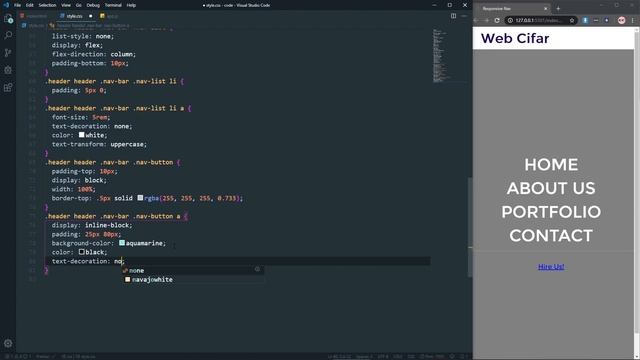Open the Selection menu
640x360 pixels.
click(x=47, y=5)
